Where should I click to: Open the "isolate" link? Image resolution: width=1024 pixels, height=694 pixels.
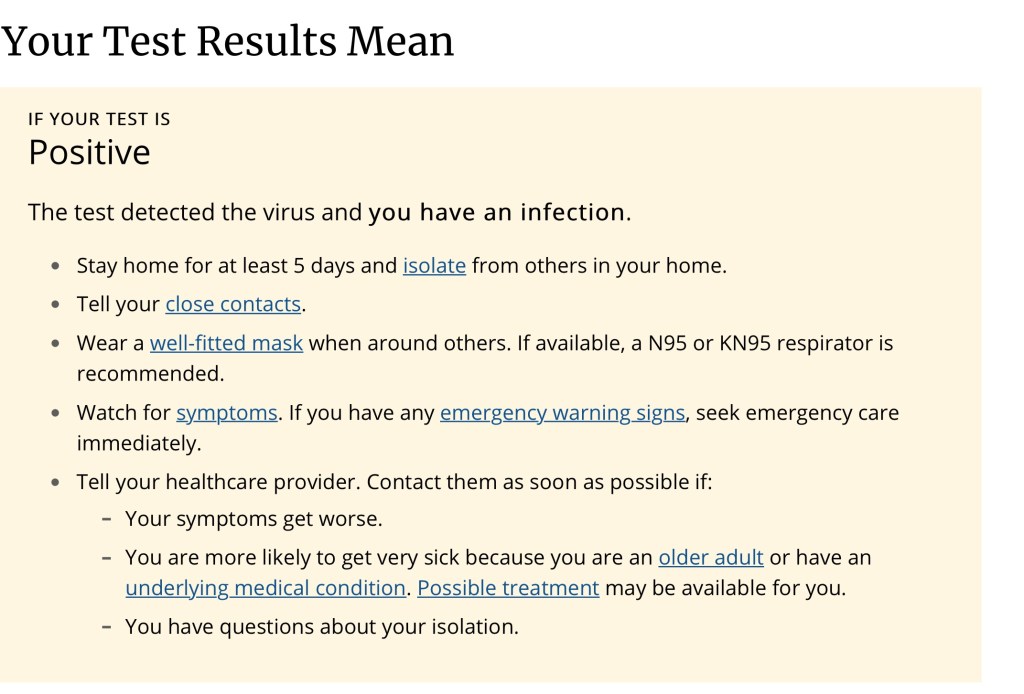(434, 266)
